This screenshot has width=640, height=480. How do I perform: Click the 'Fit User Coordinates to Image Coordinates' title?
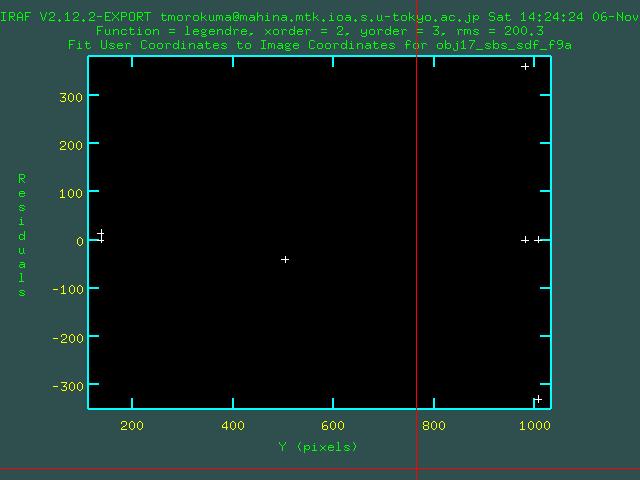231,45
